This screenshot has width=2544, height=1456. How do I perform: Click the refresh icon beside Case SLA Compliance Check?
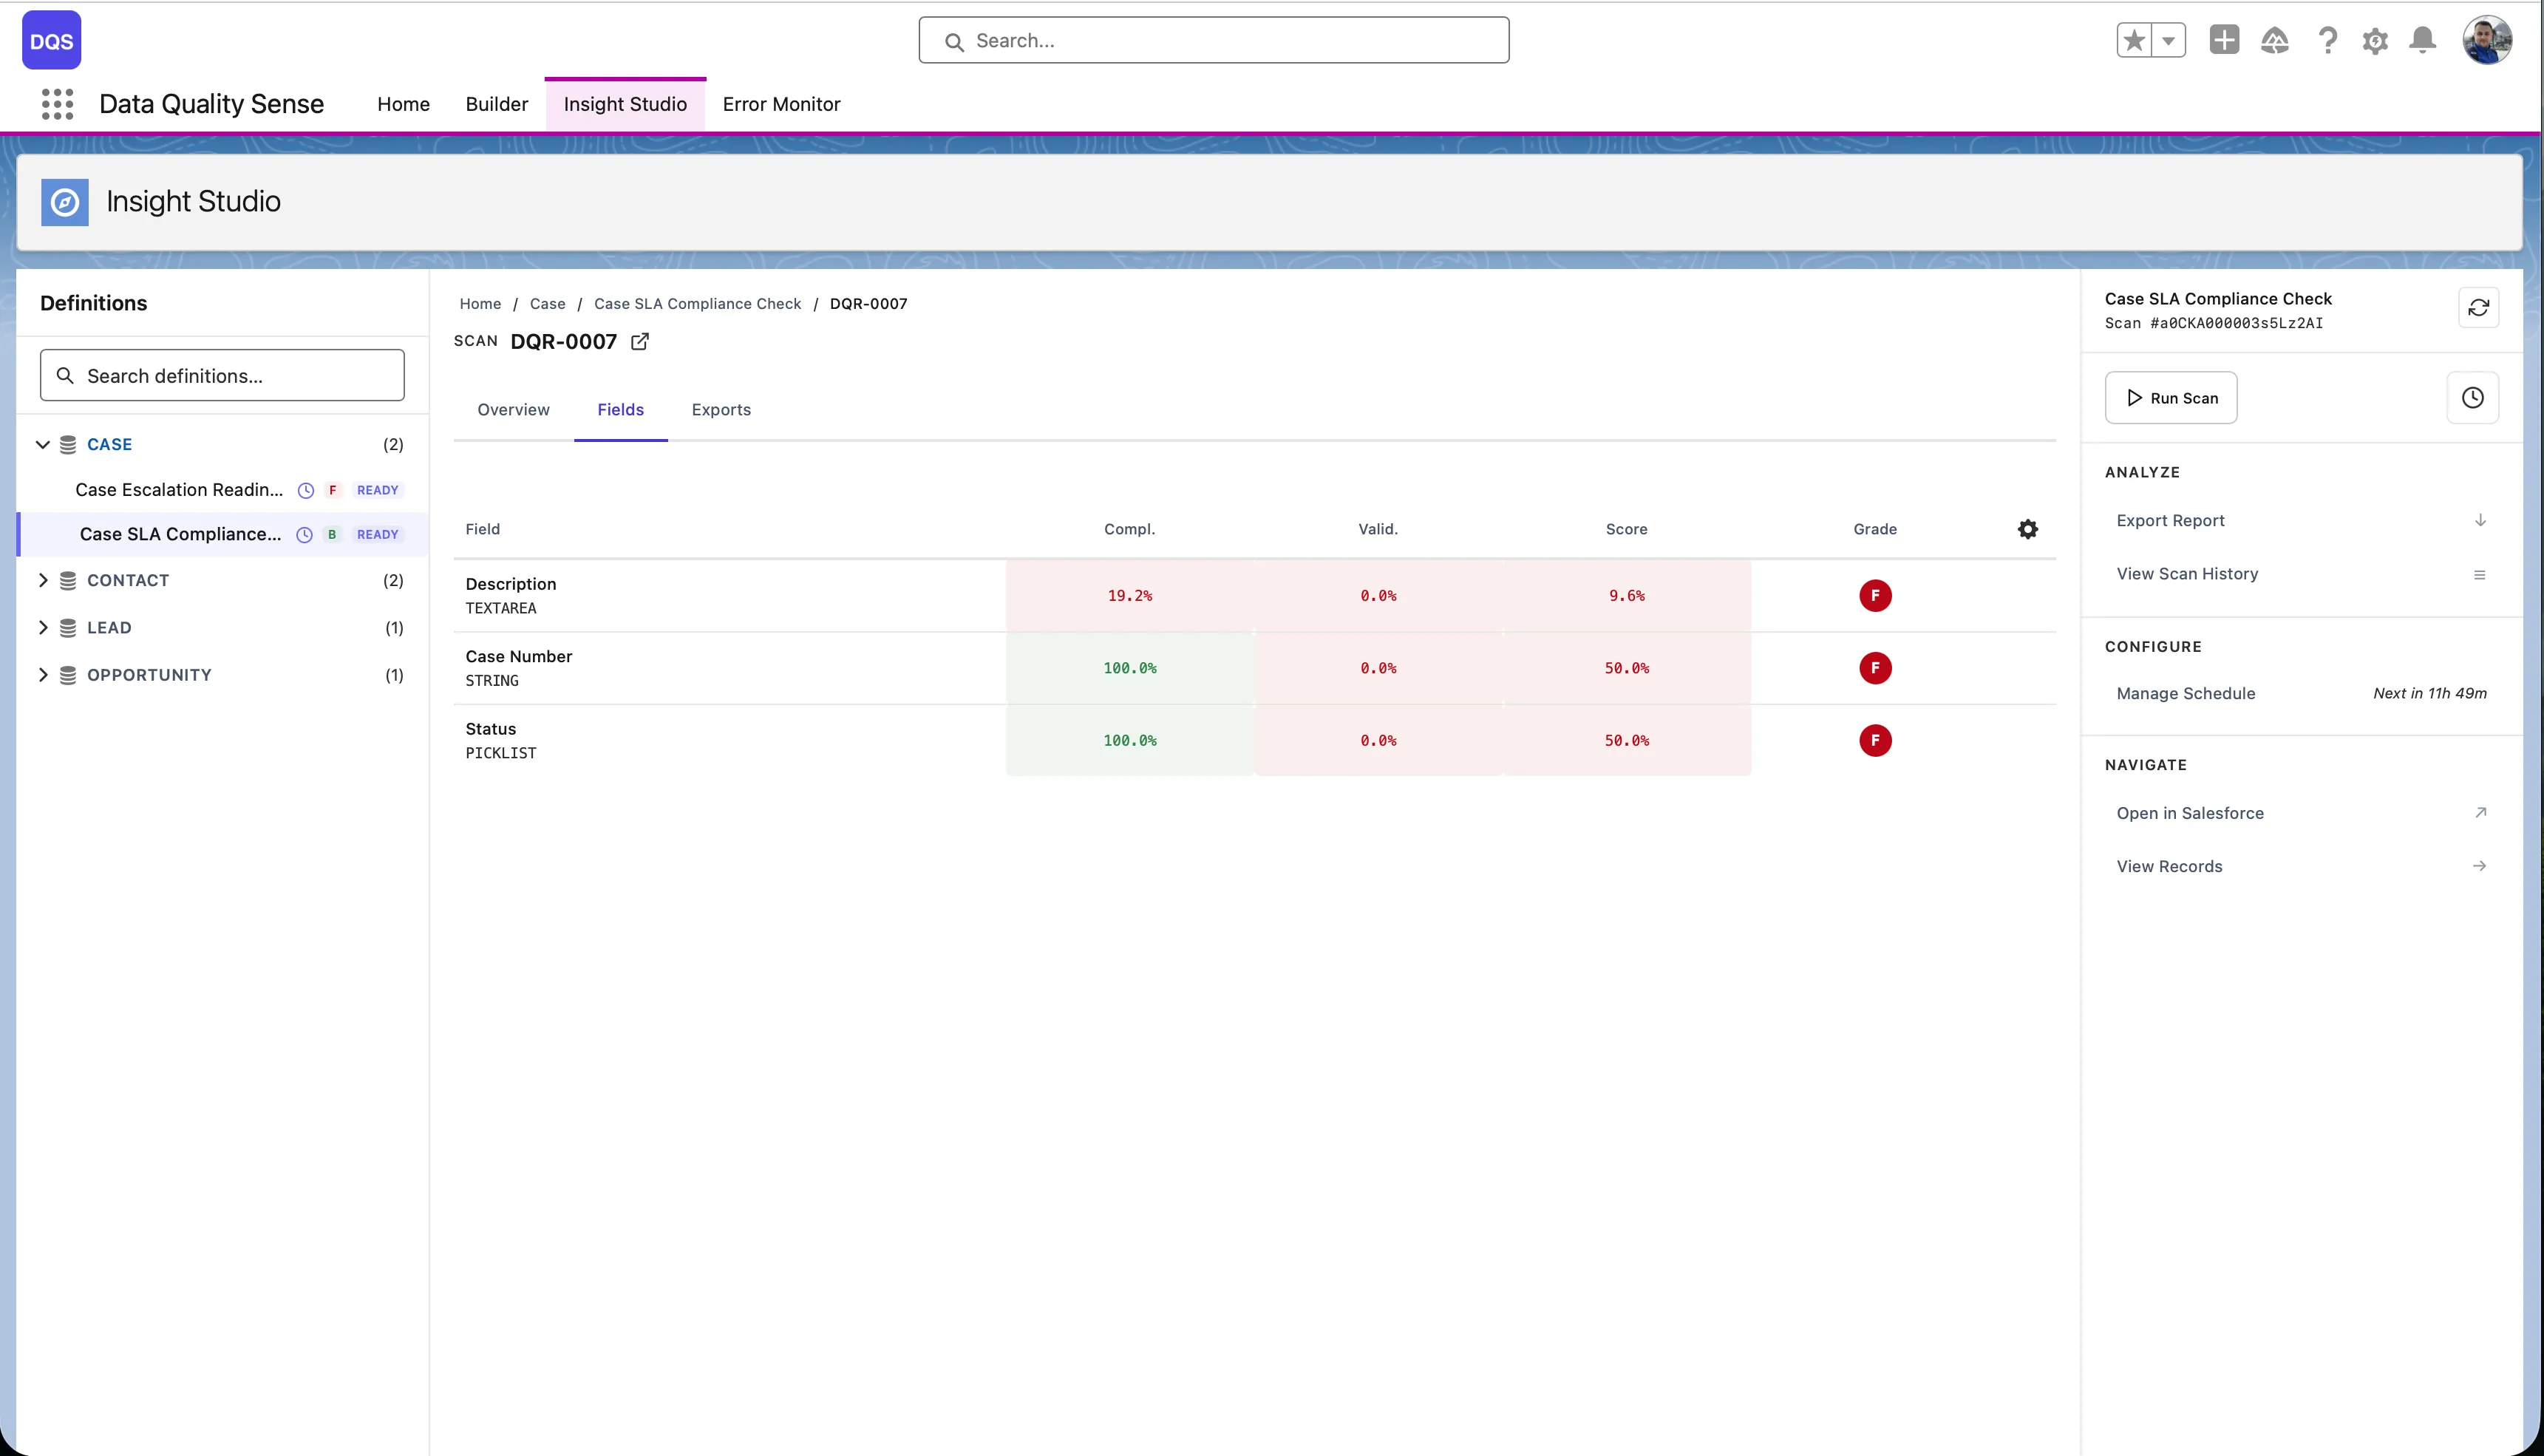pos(2478,308)
